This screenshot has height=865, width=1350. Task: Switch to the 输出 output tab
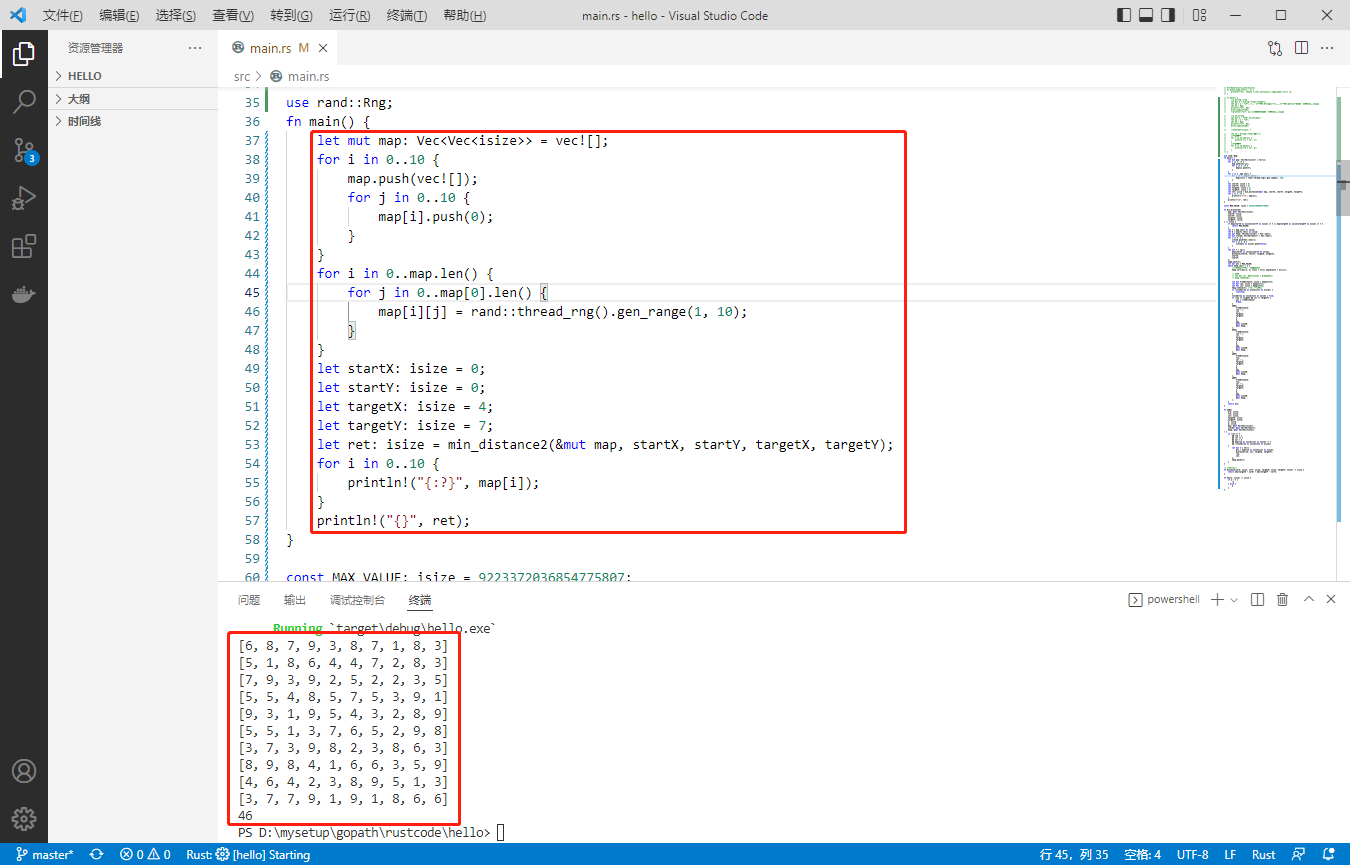coord(295,600)
